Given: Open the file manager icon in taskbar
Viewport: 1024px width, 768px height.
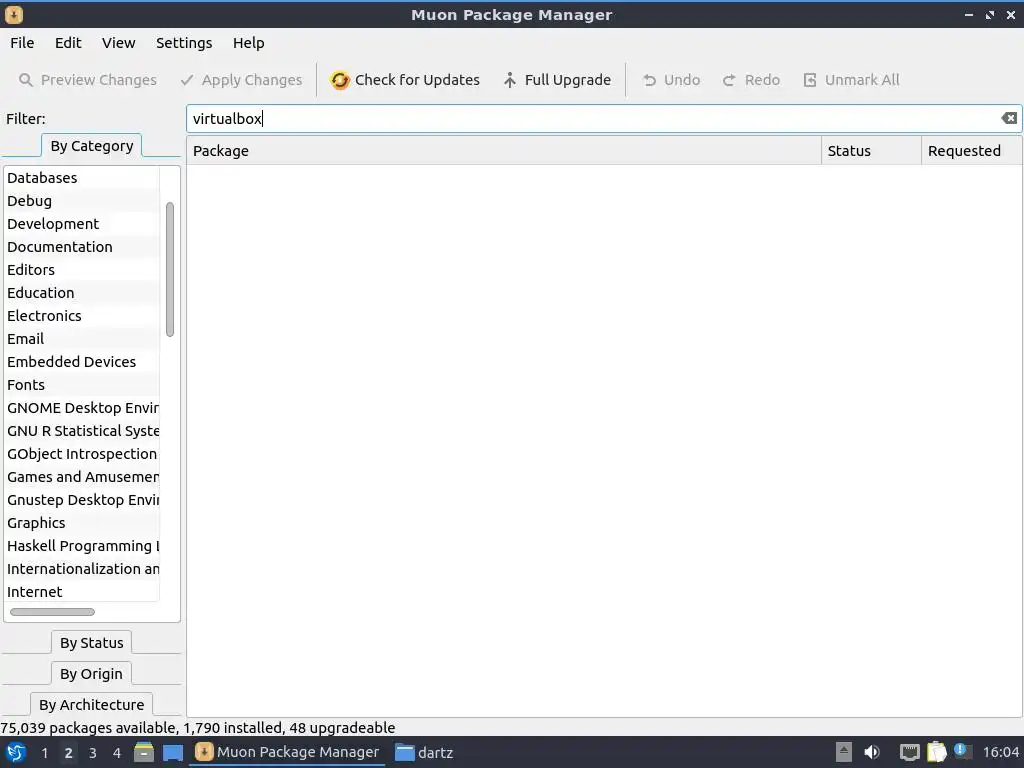Looking at the screenshot, I should [x=144, y=752].
